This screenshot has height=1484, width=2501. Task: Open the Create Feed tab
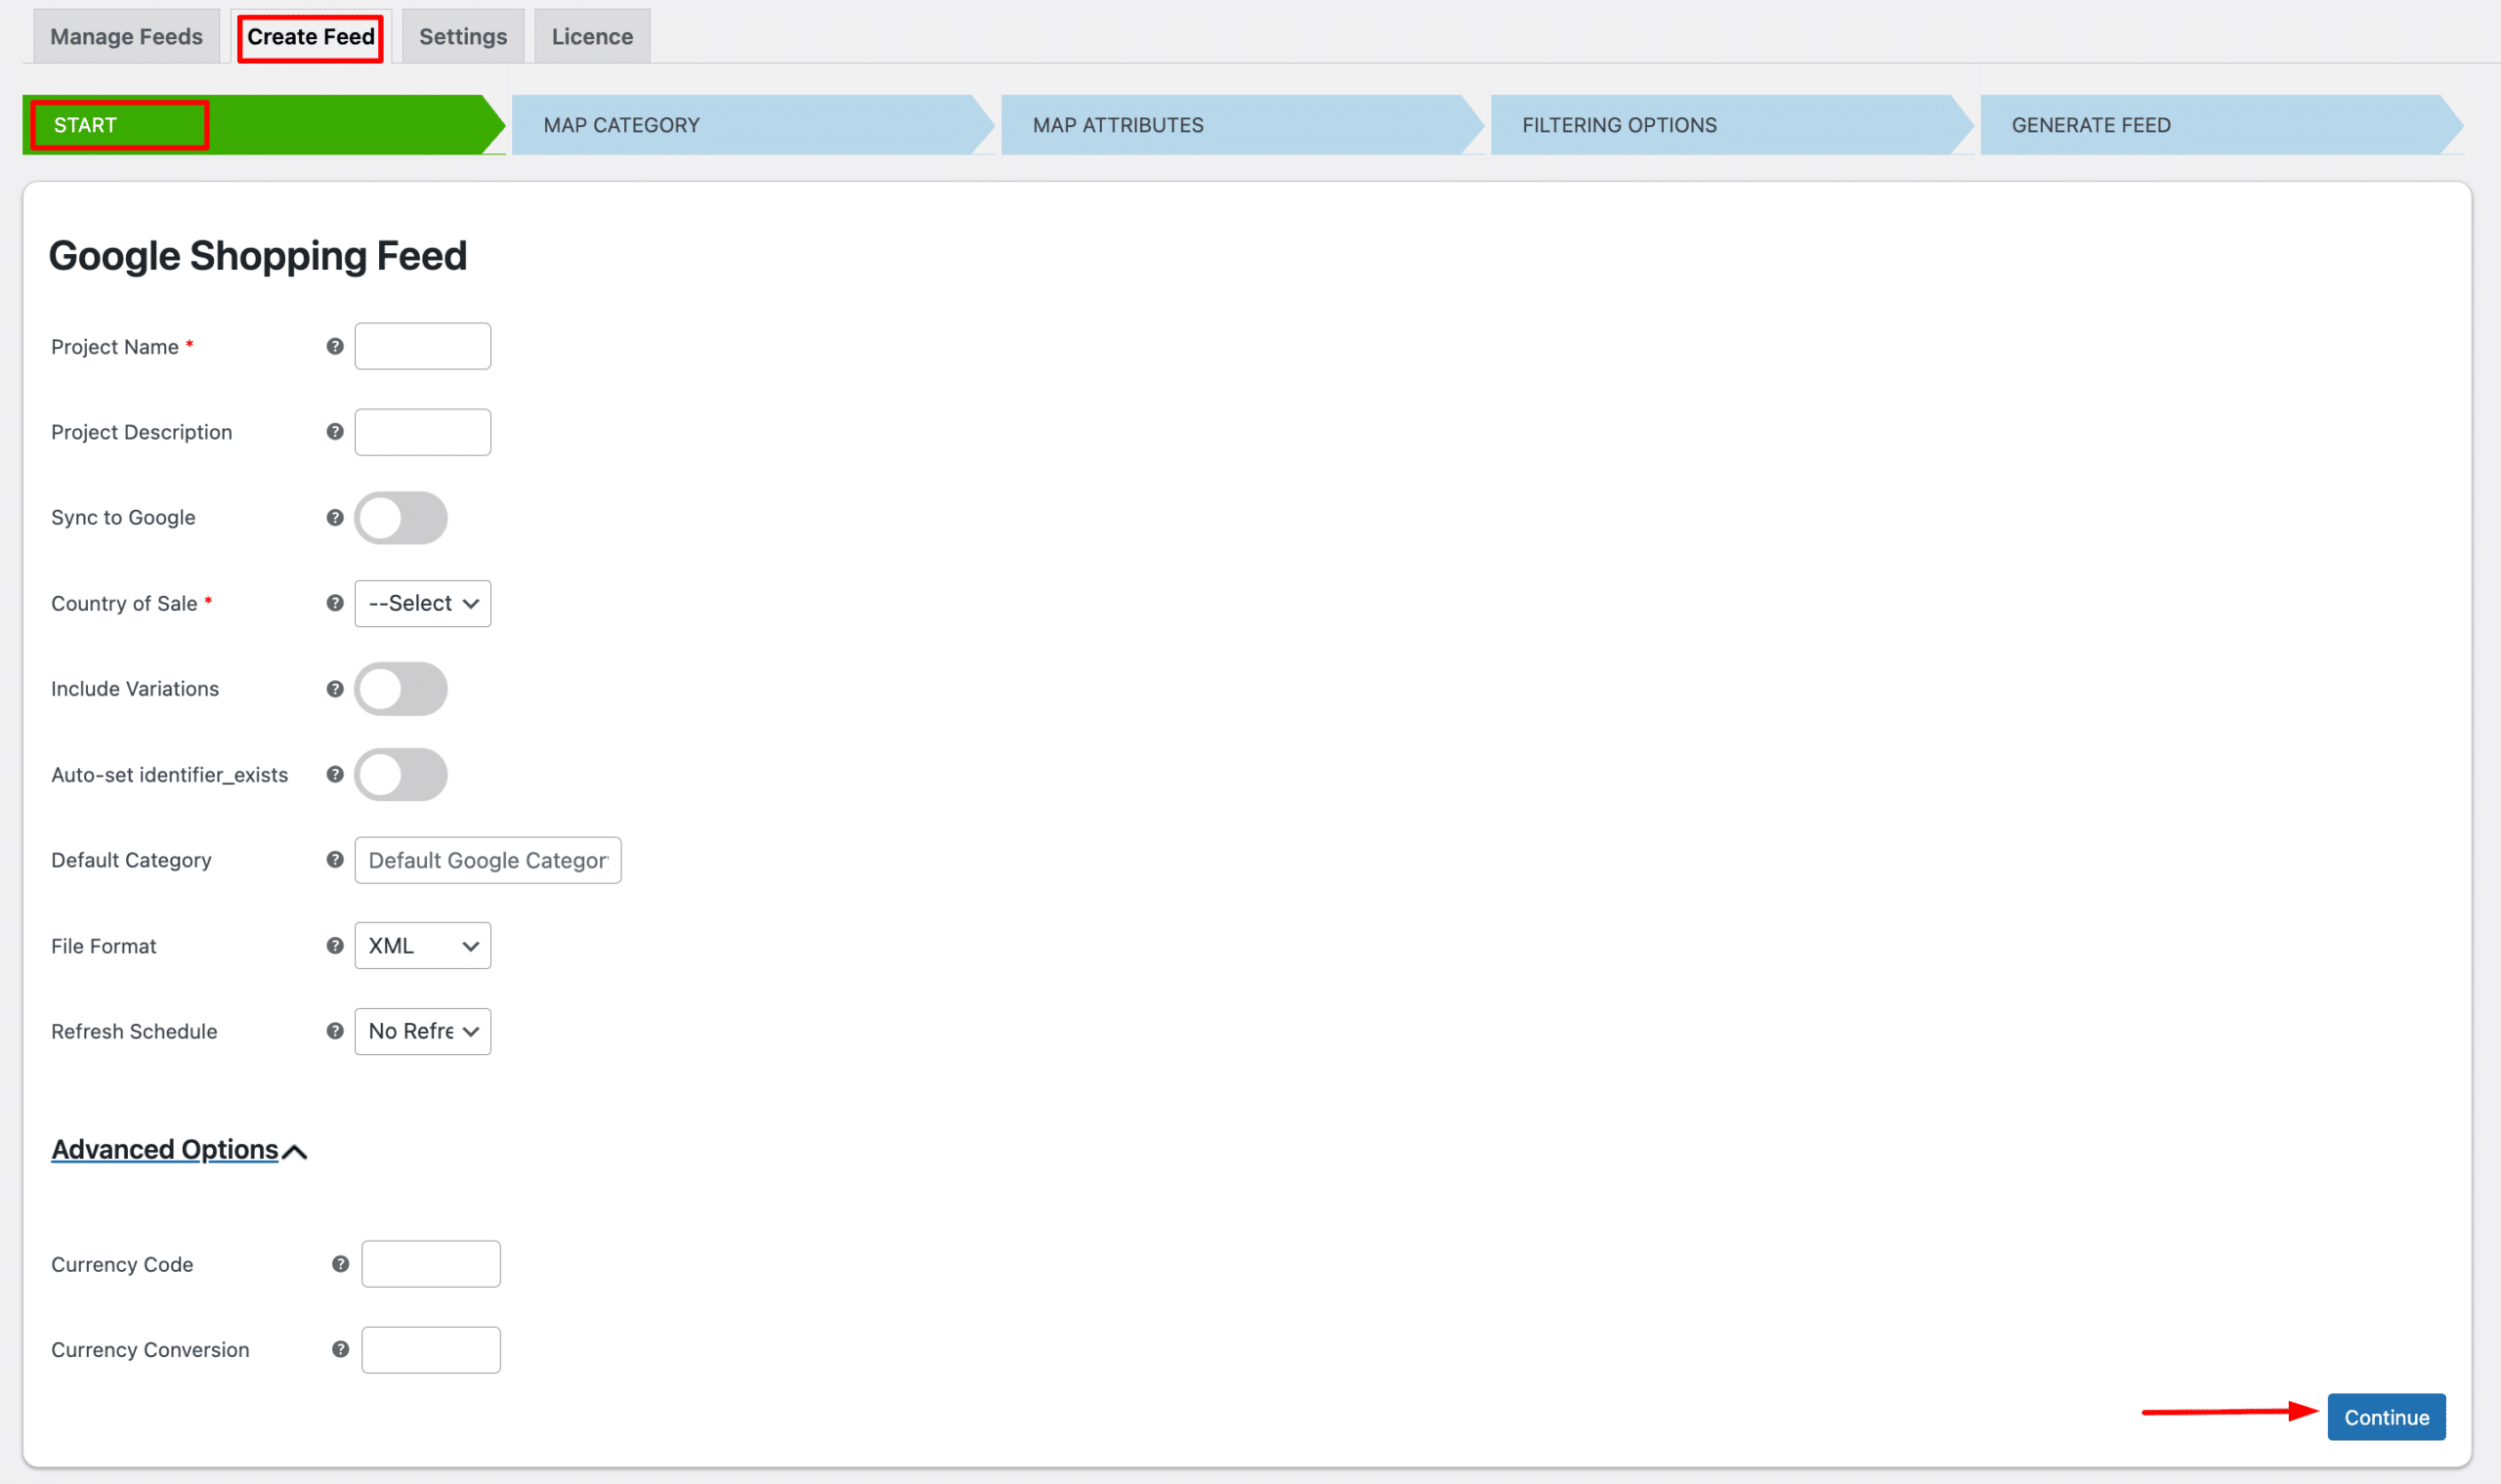(x=311, y=37)
